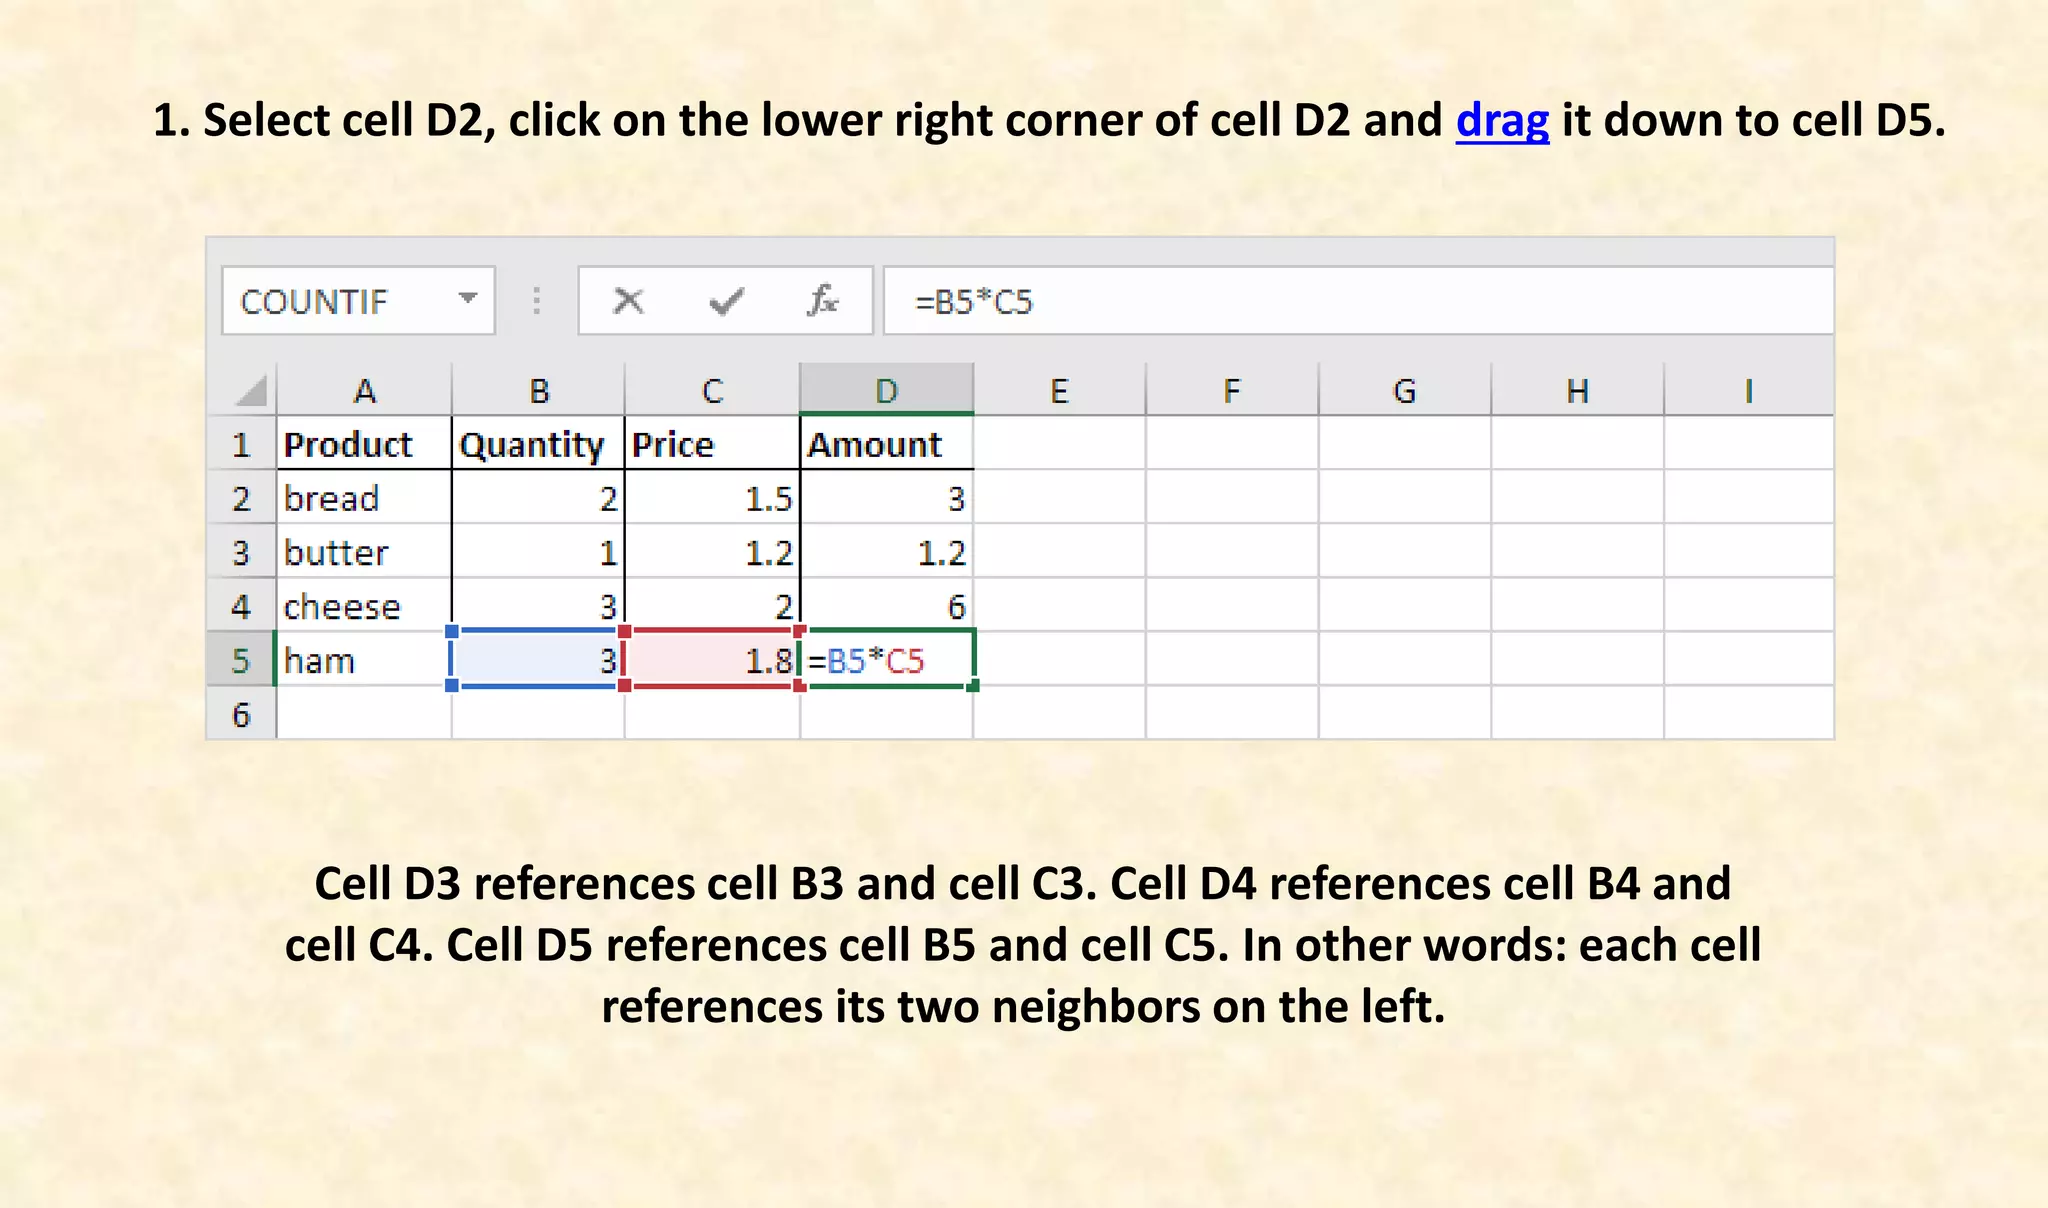Open the Name Box dropdown arrow
The image size is (2048, 1208).
coord(467,298)
